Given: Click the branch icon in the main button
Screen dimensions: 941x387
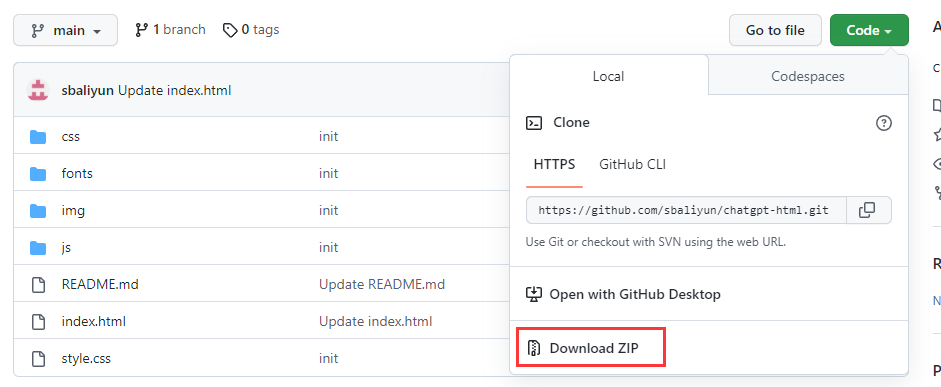Looking at the screenshot, I should pos(38,30).
